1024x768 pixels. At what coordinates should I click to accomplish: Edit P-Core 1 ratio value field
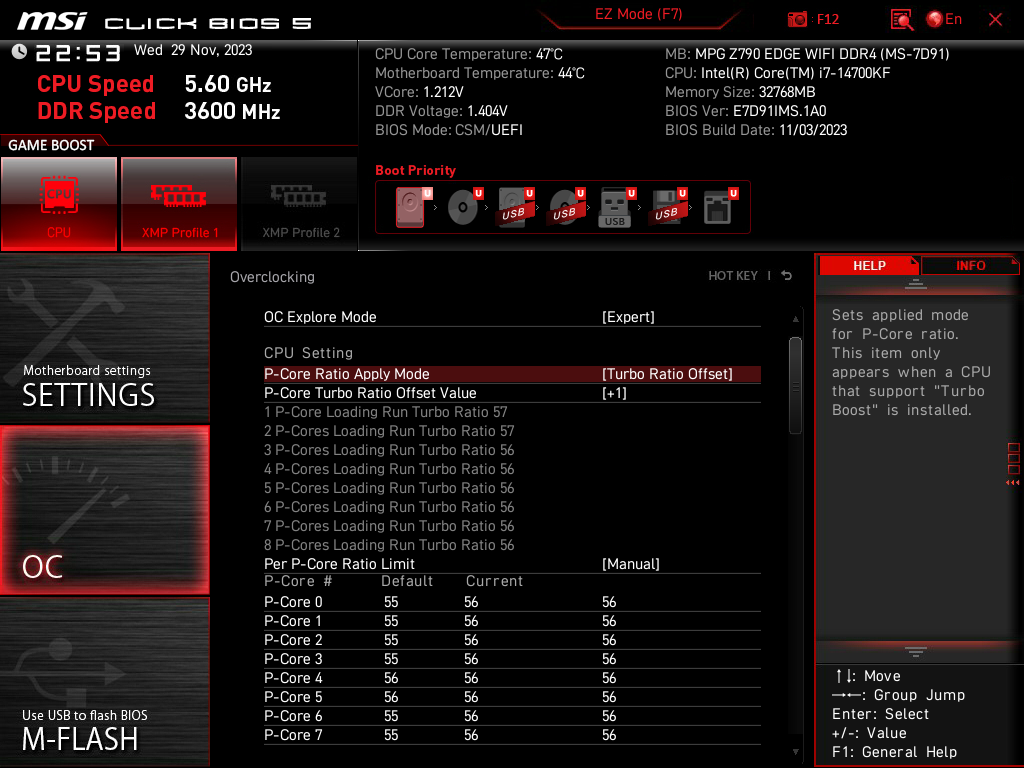[609, 621]
